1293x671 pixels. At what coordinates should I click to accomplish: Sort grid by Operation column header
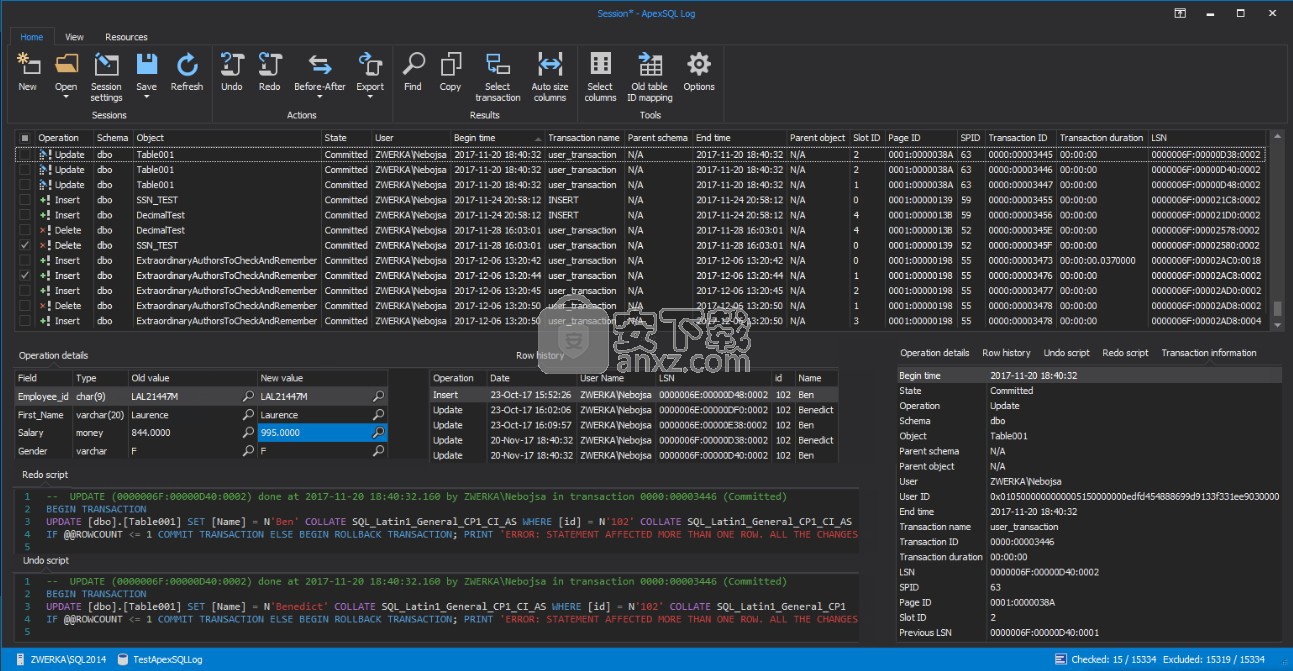click(65, 138)
